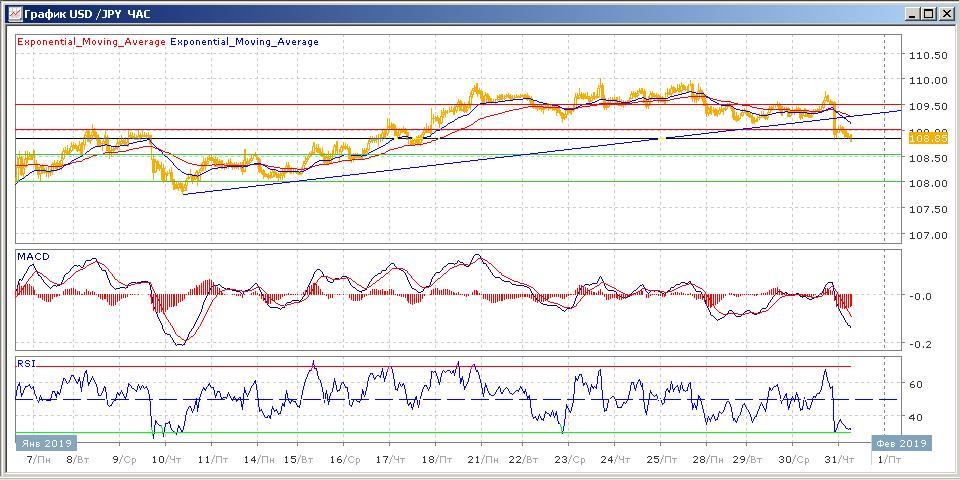
Task: Click the MACD -0.0 scale label
Action: [x=920, y=296]
